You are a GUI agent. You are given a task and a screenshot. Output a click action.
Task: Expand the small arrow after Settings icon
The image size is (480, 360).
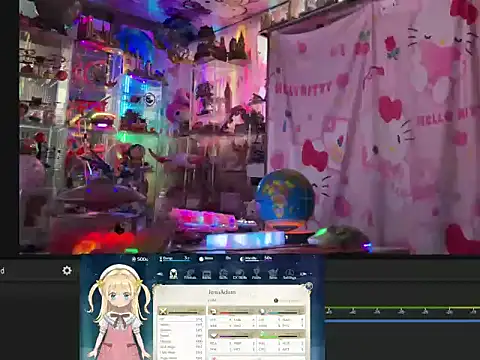pyautogui.click(x=304, y=274)
